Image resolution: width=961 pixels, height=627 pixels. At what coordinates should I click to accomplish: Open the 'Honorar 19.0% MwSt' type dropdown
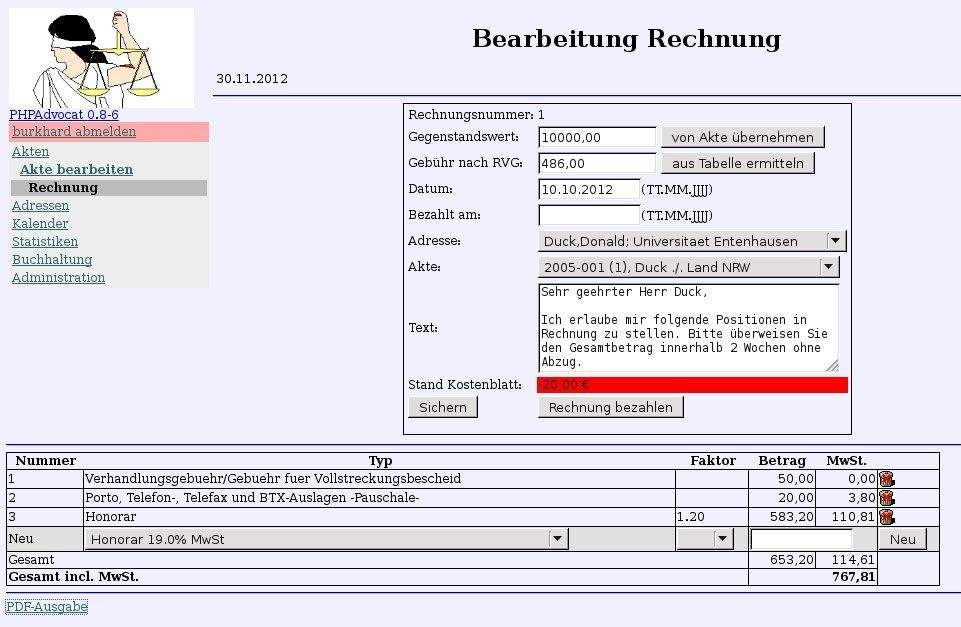point(558,538)
